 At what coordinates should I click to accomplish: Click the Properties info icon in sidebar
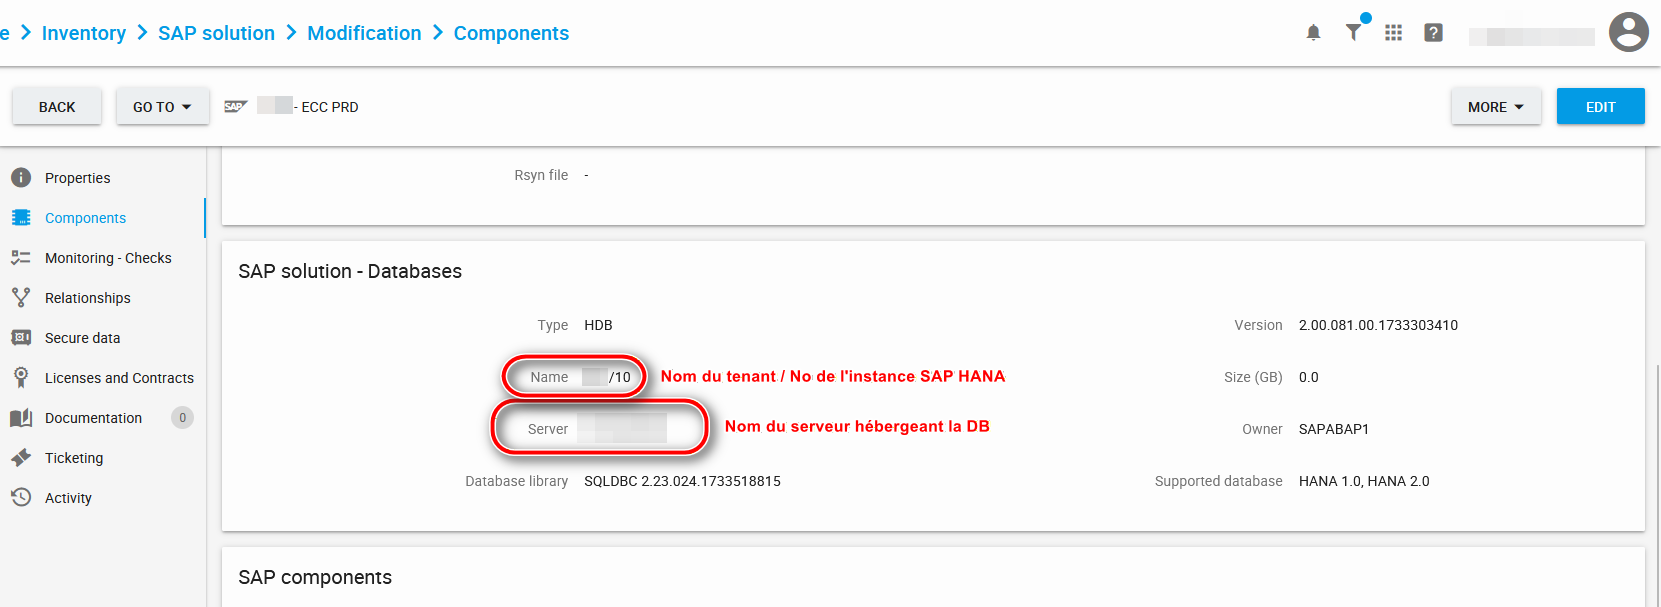tap(21, 178)
